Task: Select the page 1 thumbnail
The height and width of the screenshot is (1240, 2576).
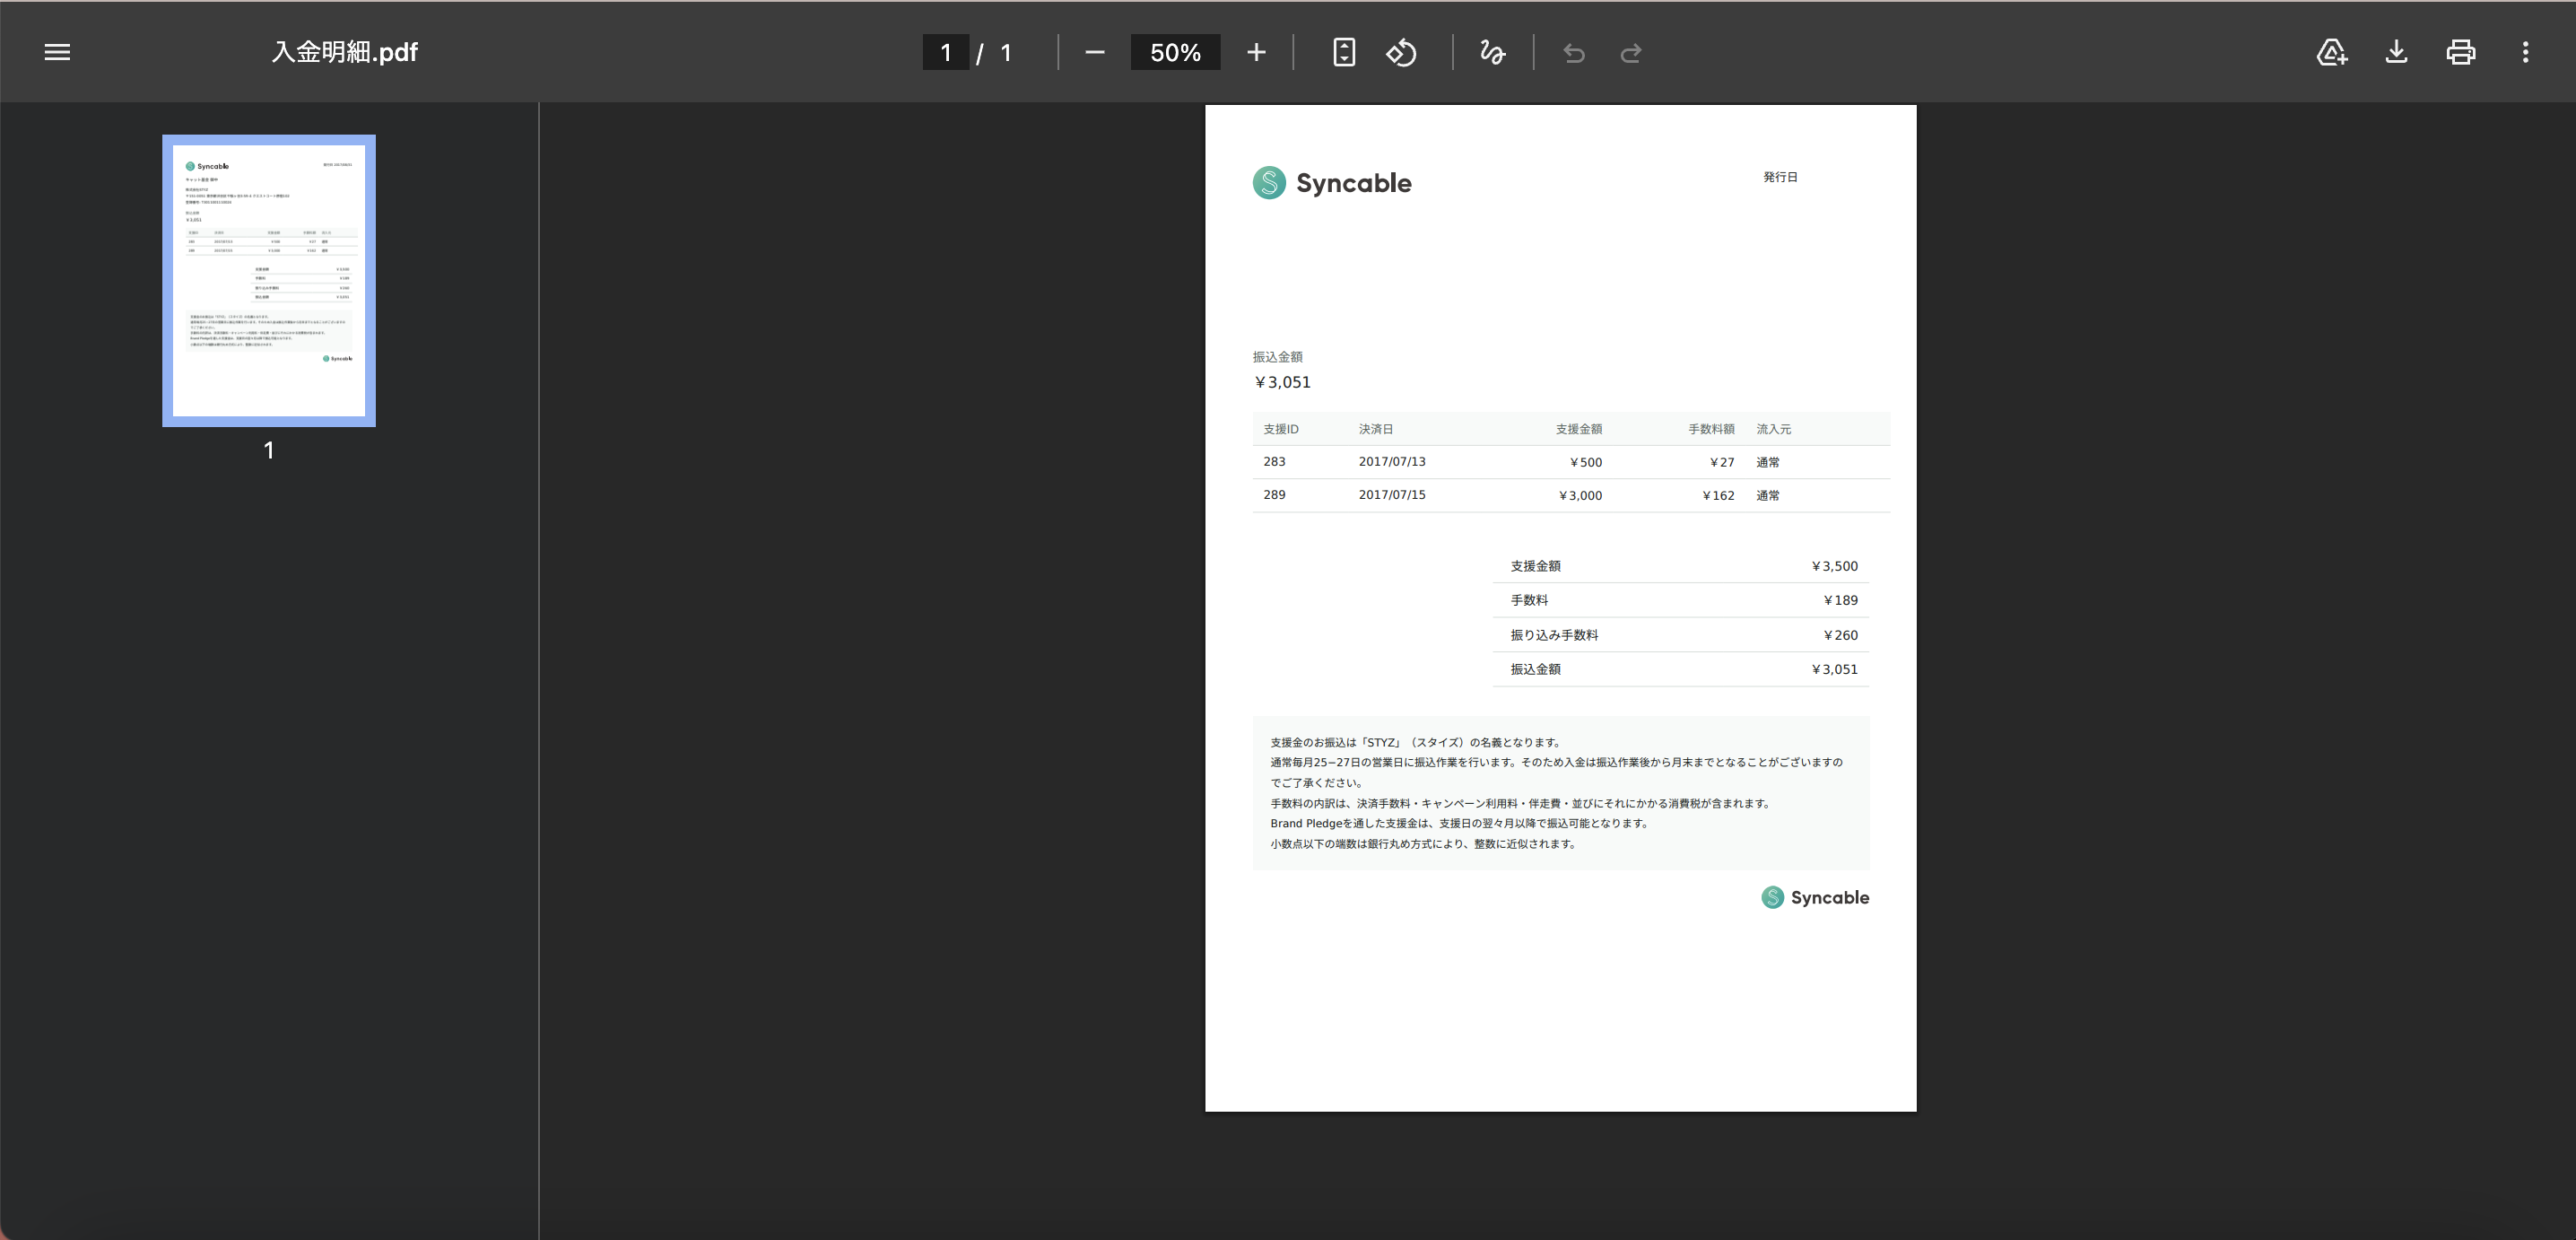Action: 269,281
